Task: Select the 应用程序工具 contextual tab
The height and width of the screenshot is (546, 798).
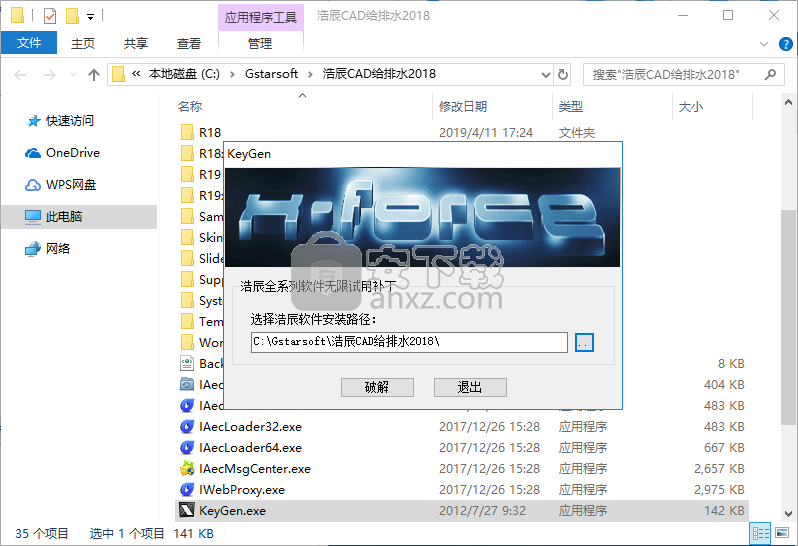Action: [261, 17]
